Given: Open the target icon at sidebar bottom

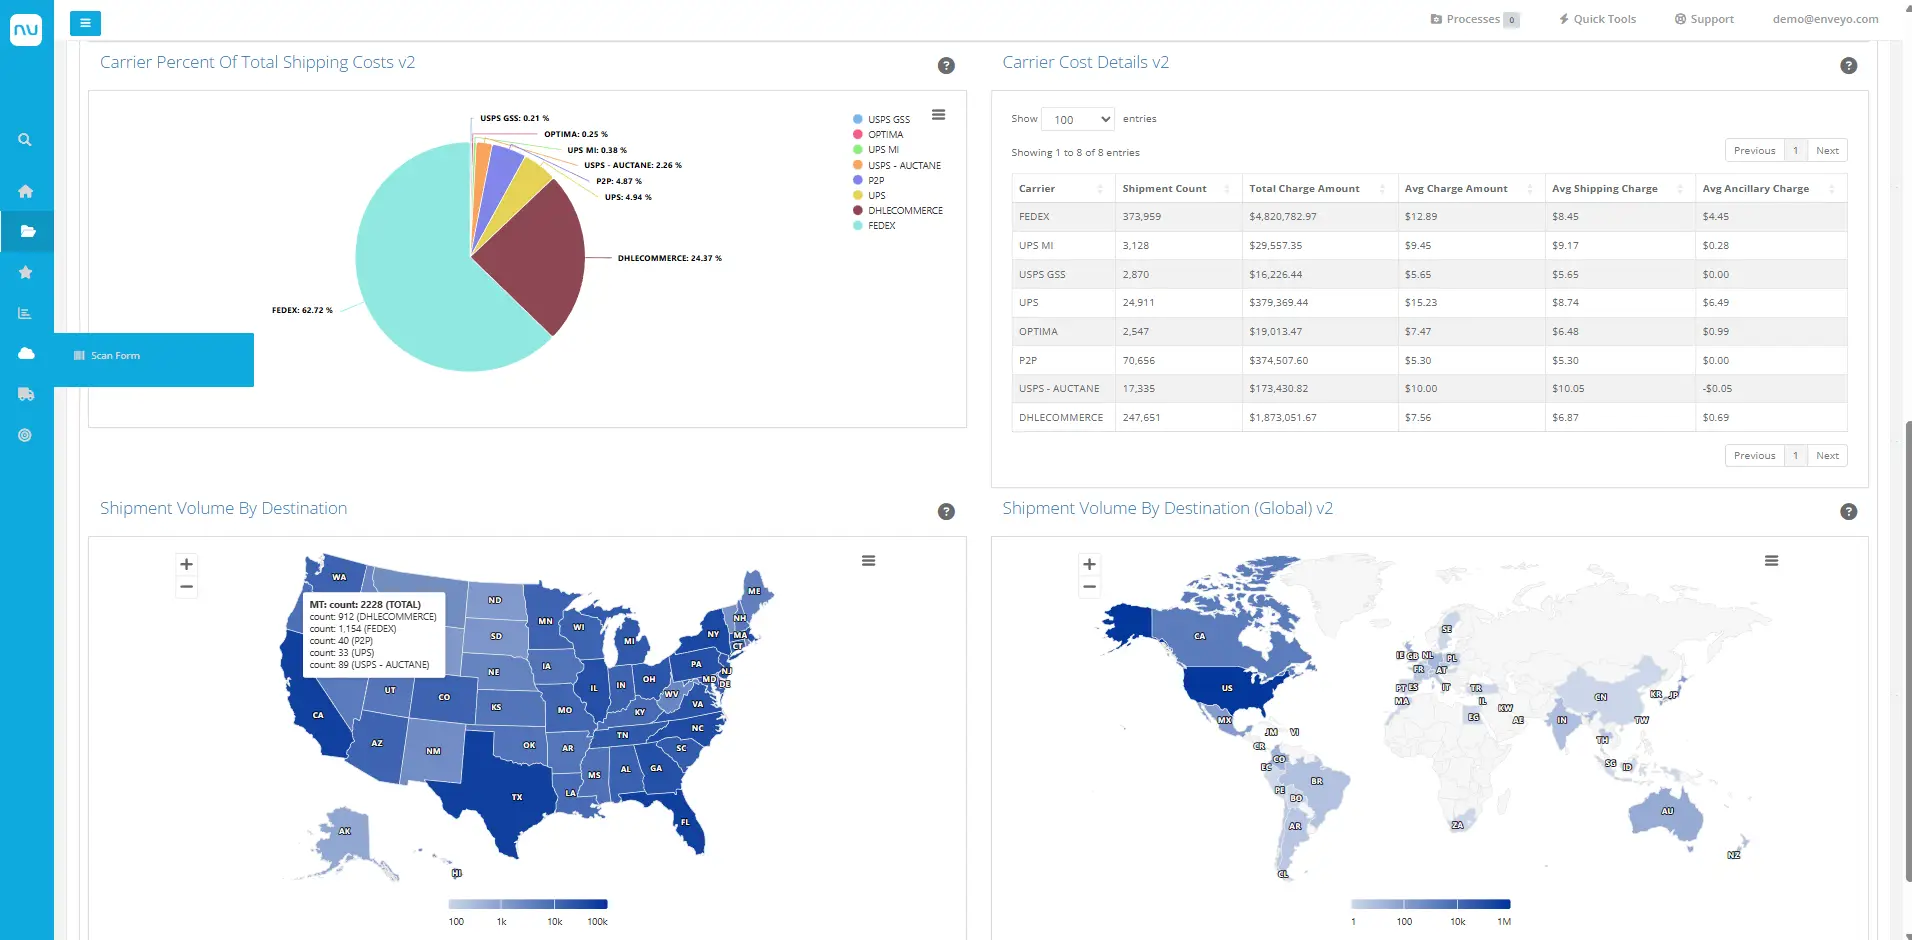Looking at the screenshot, I should pos(27,435).
